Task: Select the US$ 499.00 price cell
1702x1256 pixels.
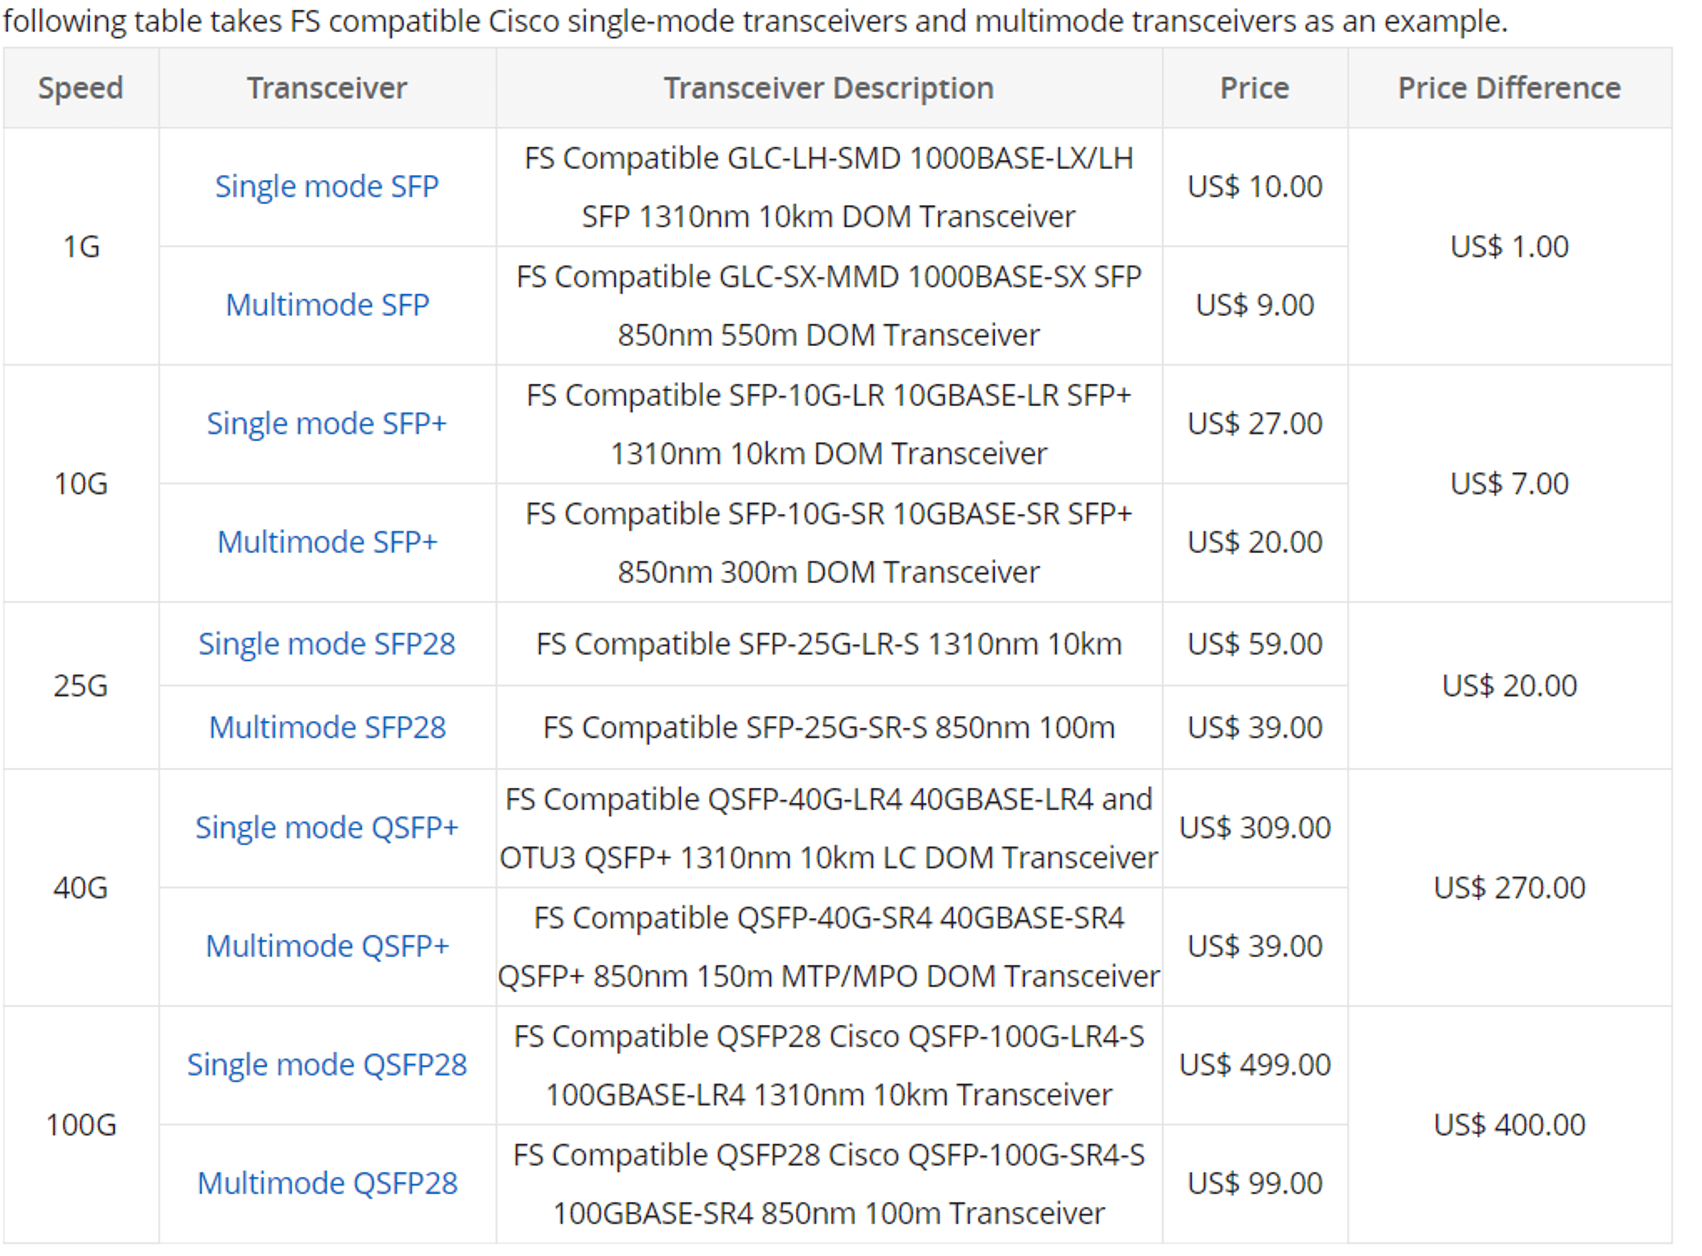Action: coord(1254,1065)
